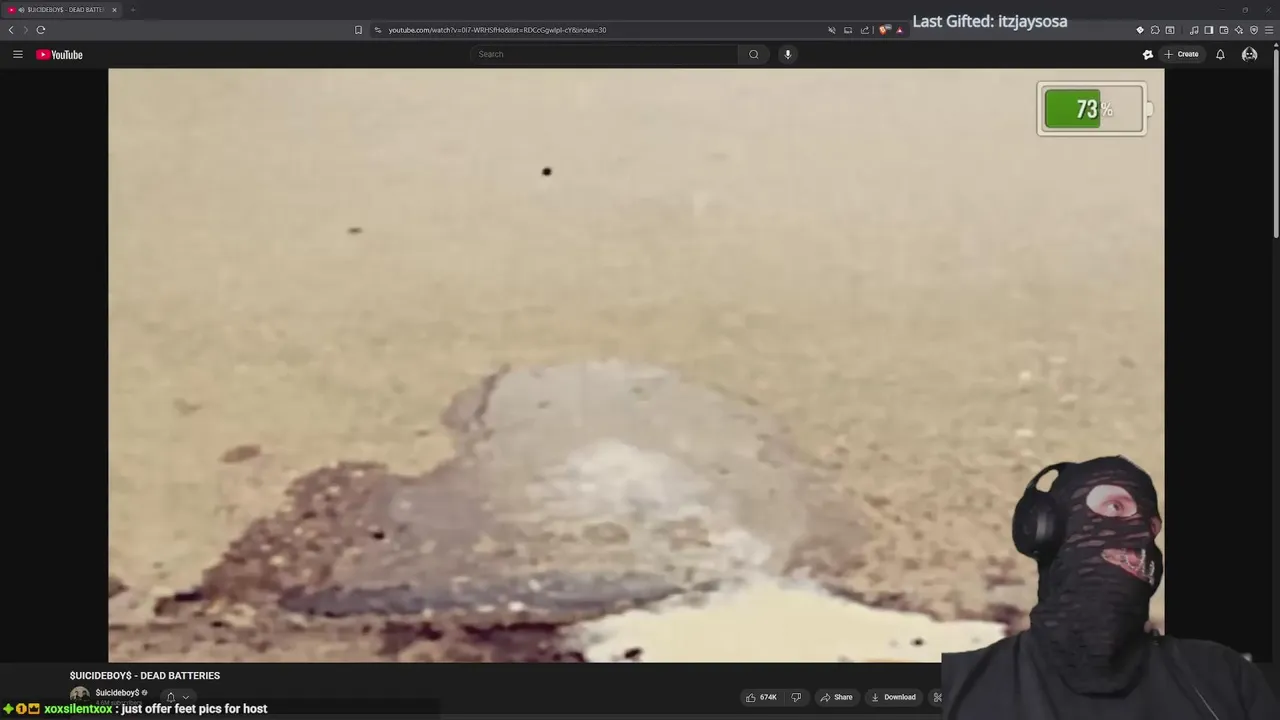The width and height of the screenshot is (1280, 720).
Task: Toggle the browser sidebar panel
Action: pyautogui.click(x=1209, y=30)
